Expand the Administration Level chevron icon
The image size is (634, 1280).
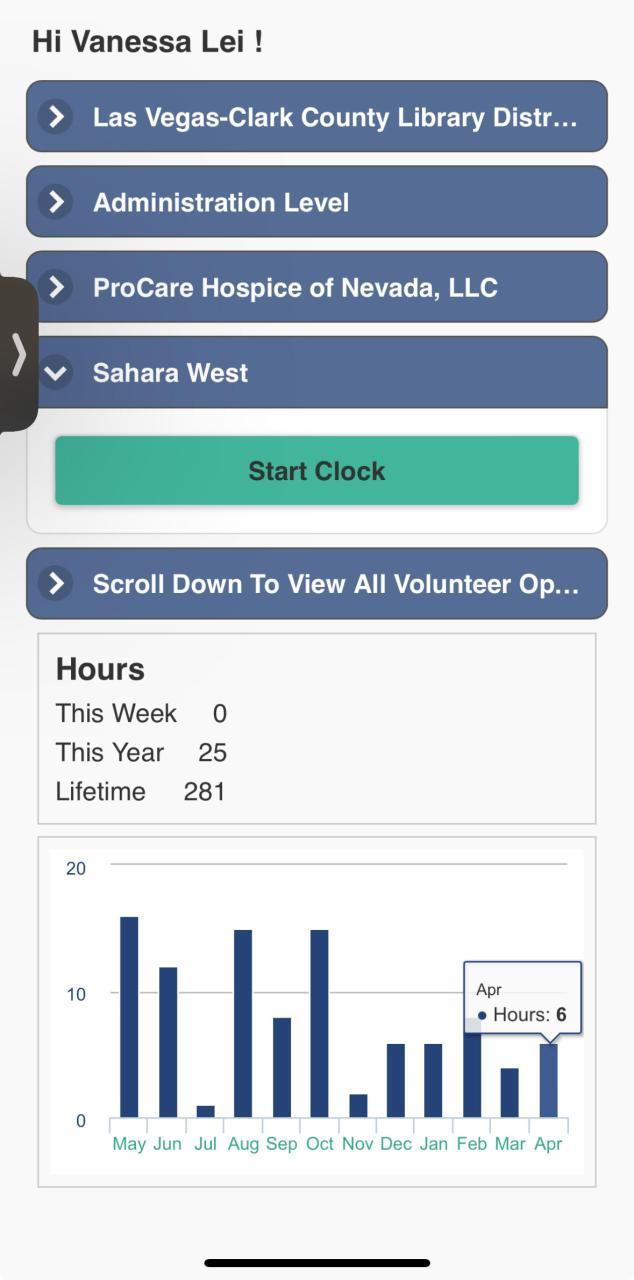(57, 202)
